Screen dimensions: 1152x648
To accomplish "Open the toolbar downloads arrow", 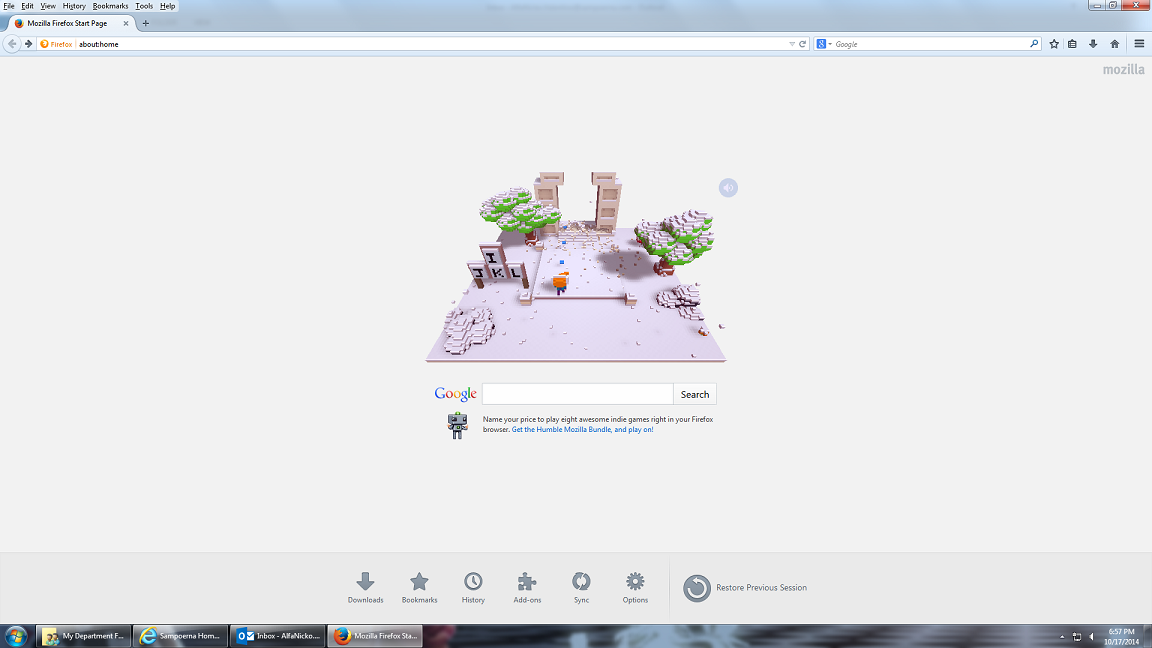I will point(1093,44).
